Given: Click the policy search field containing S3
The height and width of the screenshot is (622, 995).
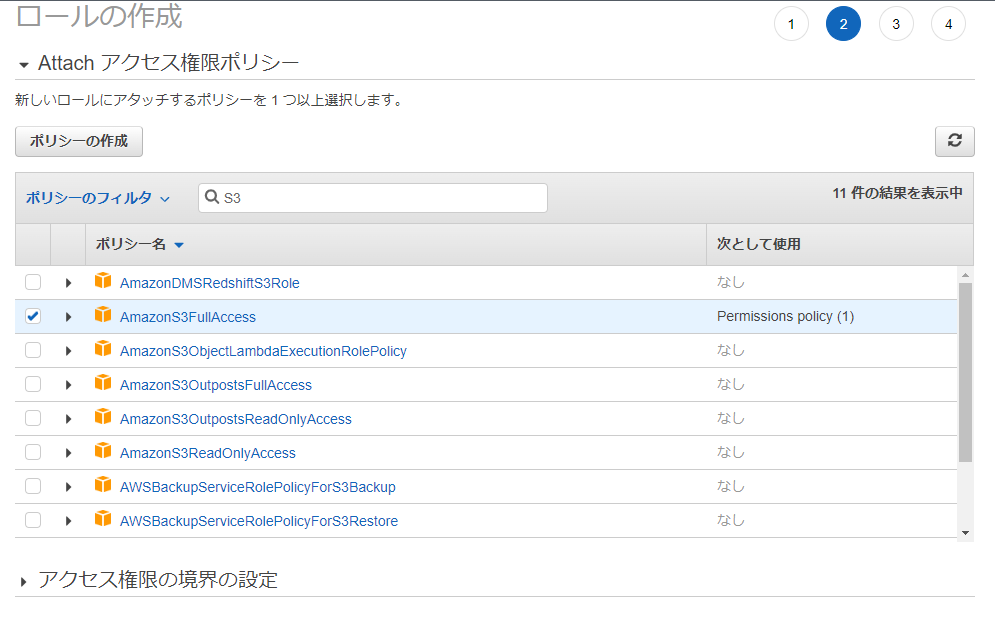Looking at the screenshot, I should tap(372, 198).
